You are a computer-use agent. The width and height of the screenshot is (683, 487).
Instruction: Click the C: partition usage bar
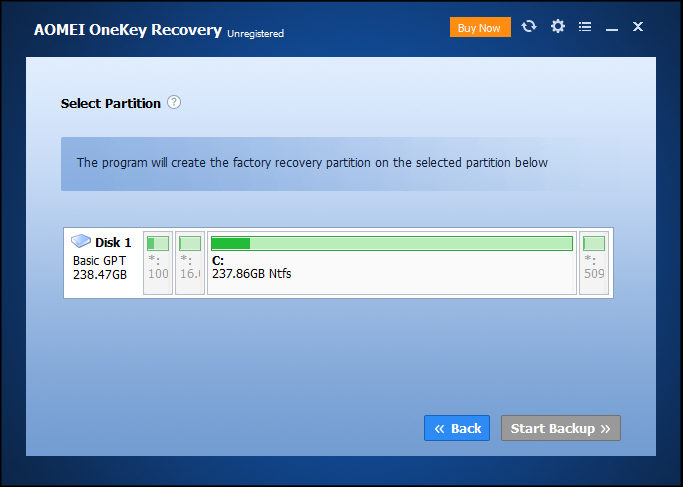(x=392, y=244)
